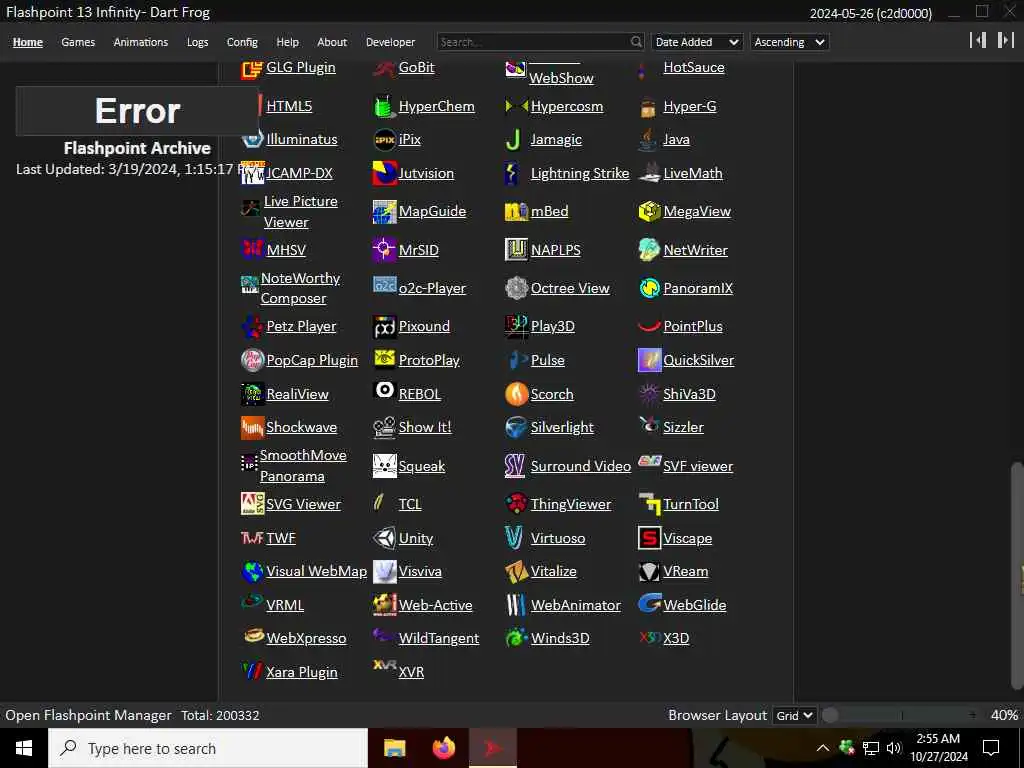Click Open Flashpoint Manager
Viewport: 1024px width, 768px height.
(88, 715)
